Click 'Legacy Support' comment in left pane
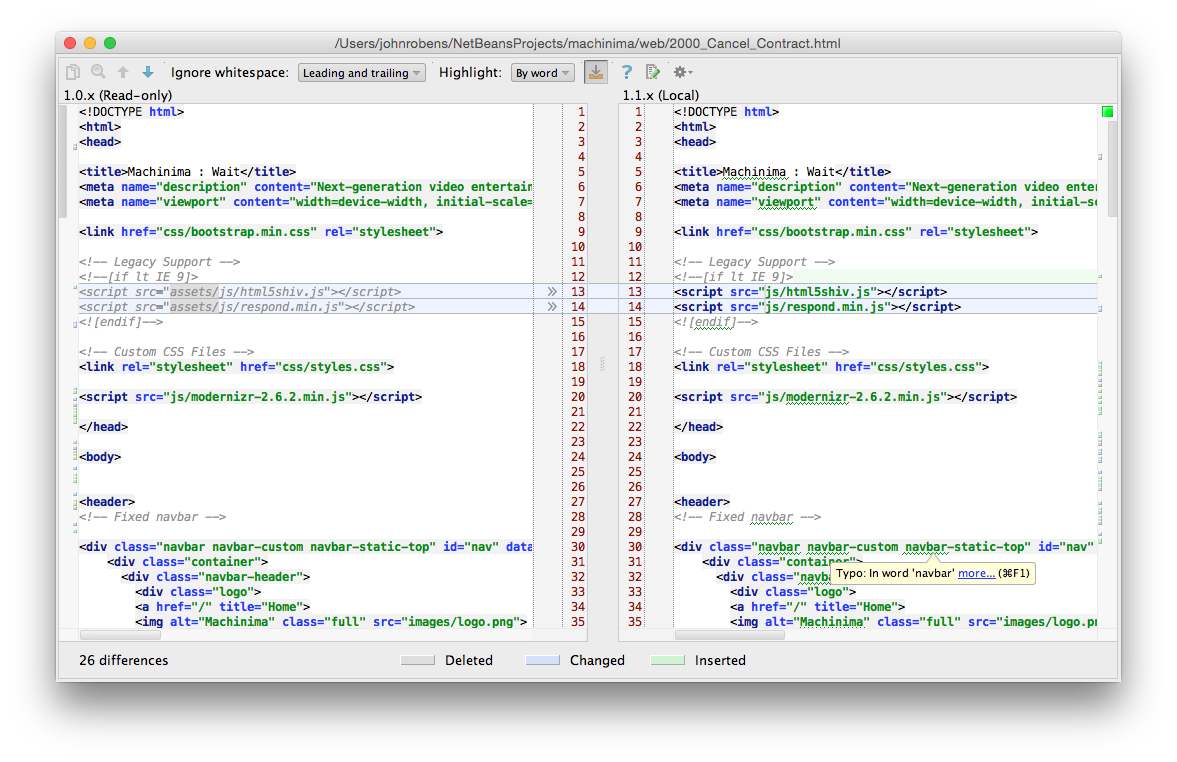 click(x=160, y=261)
